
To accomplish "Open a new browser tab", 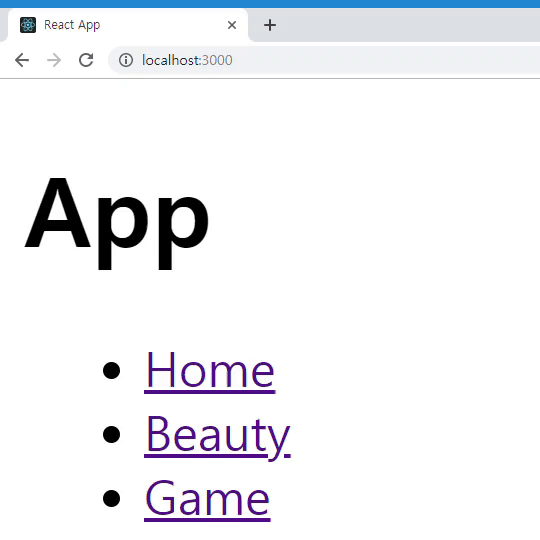I will [x=270, y=25].
